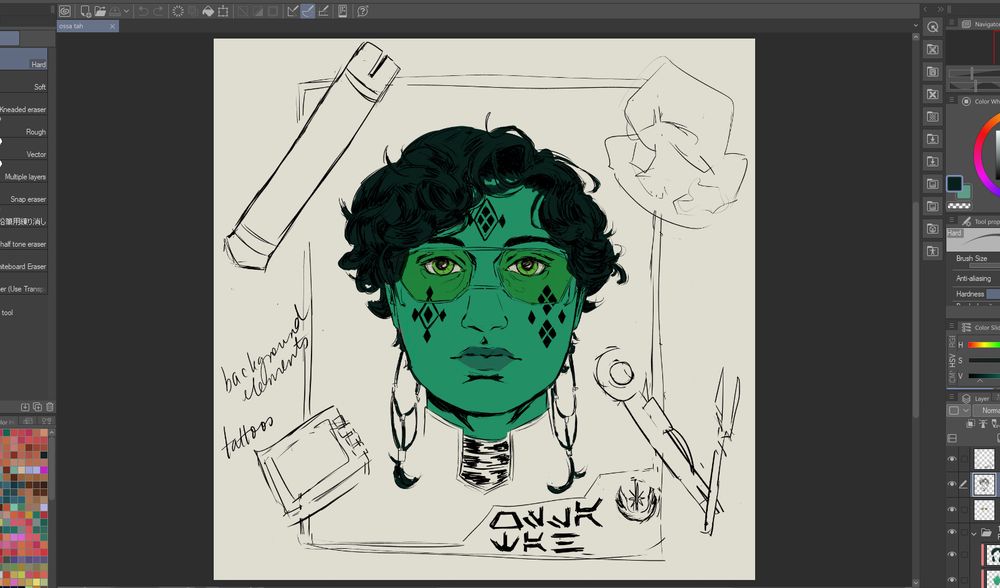Open the Navigator panel icon on the right
Image resolution: width=1000 pixels, height=588 pixels.
click(x=966, y=22)
